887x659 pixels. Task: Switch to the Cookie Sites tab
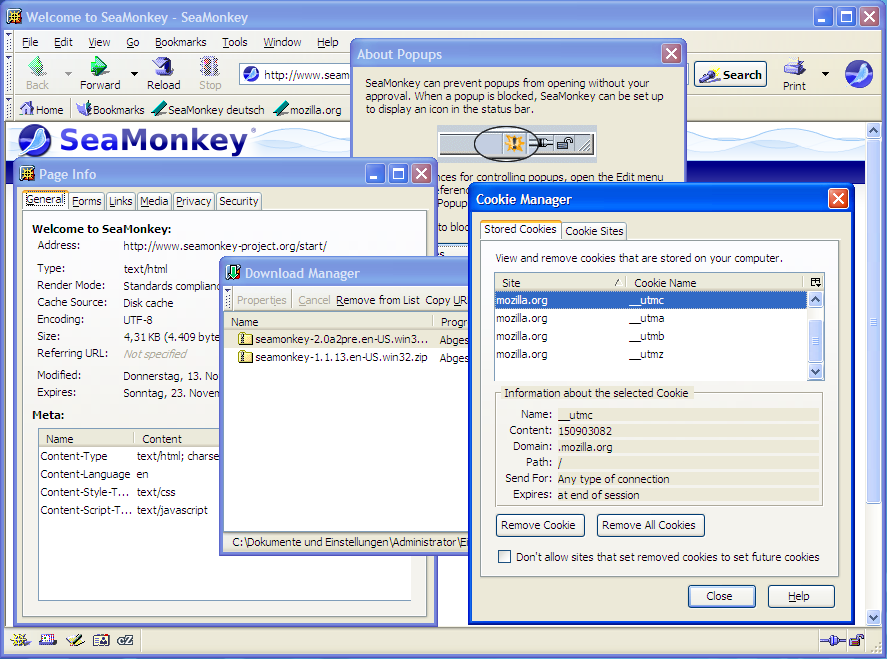(594, 231)
